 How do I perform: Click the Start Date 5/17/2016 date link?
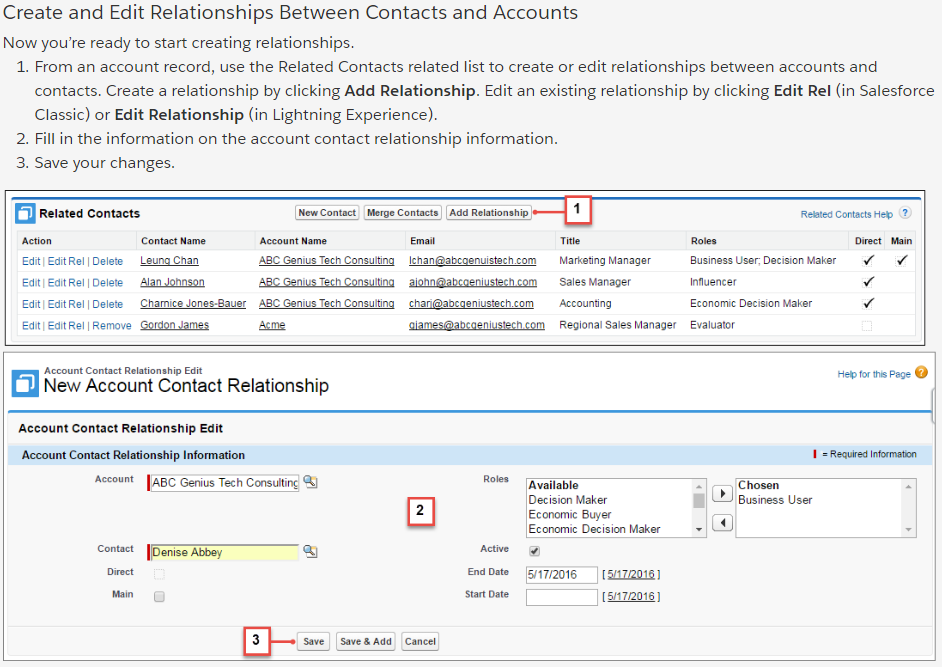click(630, 597)
